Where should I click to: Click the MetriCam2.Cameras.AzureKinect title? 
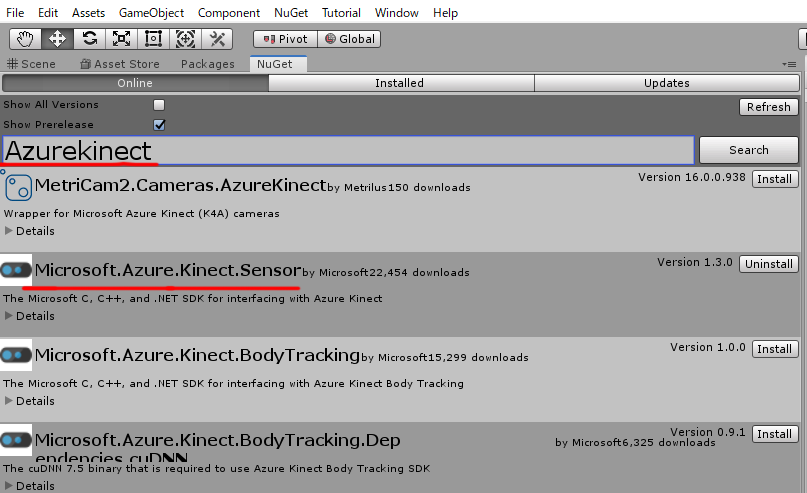(x=180, y=185)
